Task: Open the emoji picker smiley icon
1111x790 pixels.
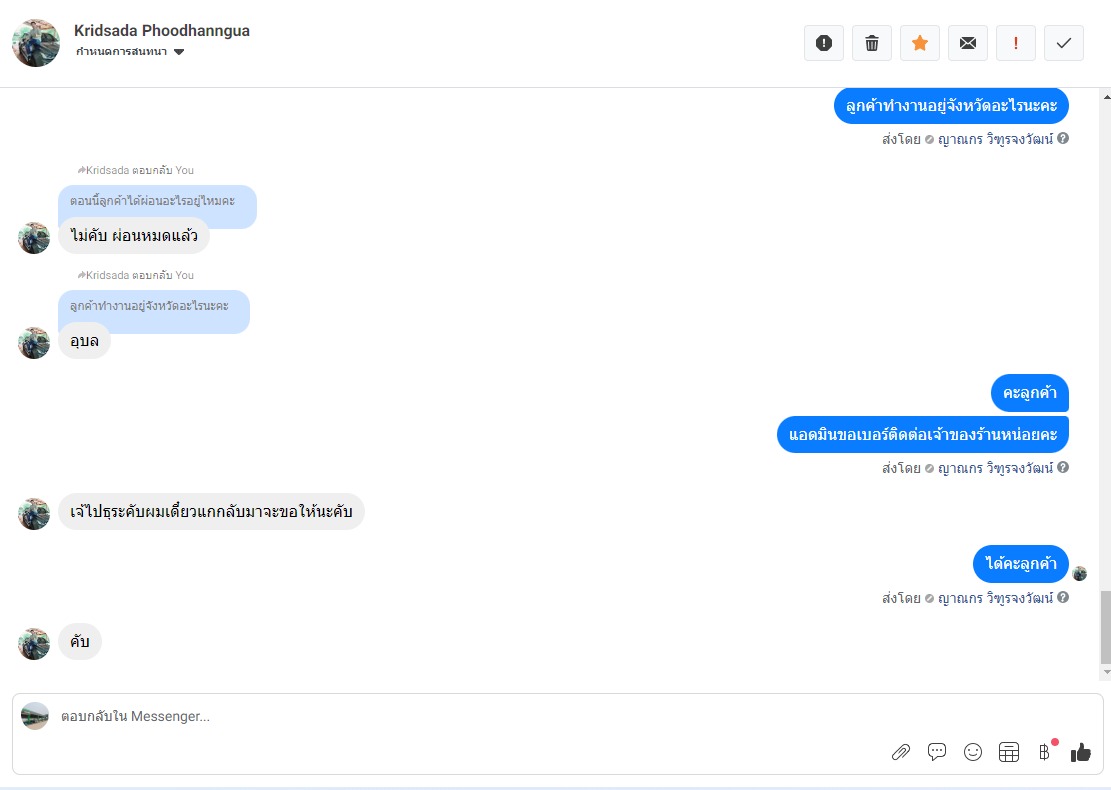Action: pos(973,752)
